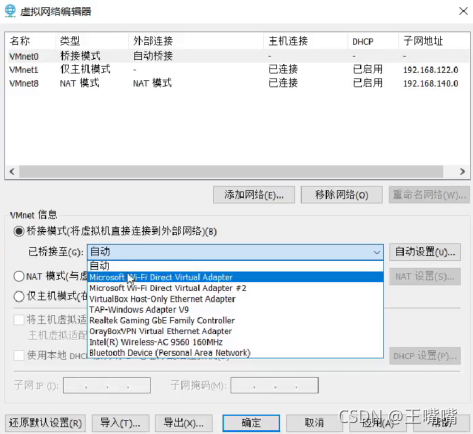This screenshot has width=473, height=434.
Task: Select the NAT mode radio button
Action: (x=19, y=276)
